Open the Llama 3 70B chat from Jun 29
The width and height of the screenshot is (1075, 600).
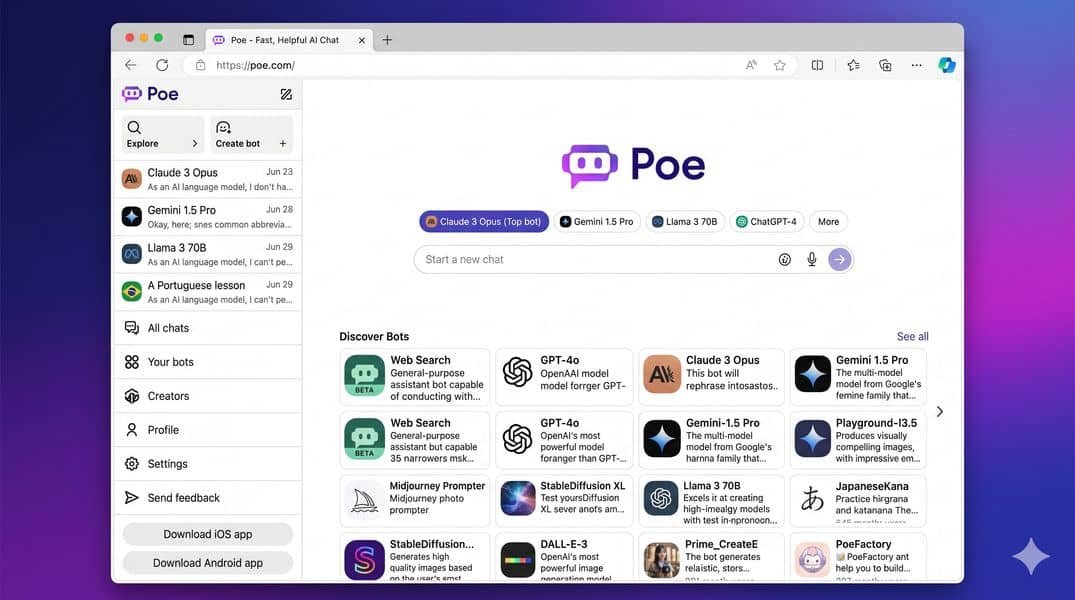[207, 254]
